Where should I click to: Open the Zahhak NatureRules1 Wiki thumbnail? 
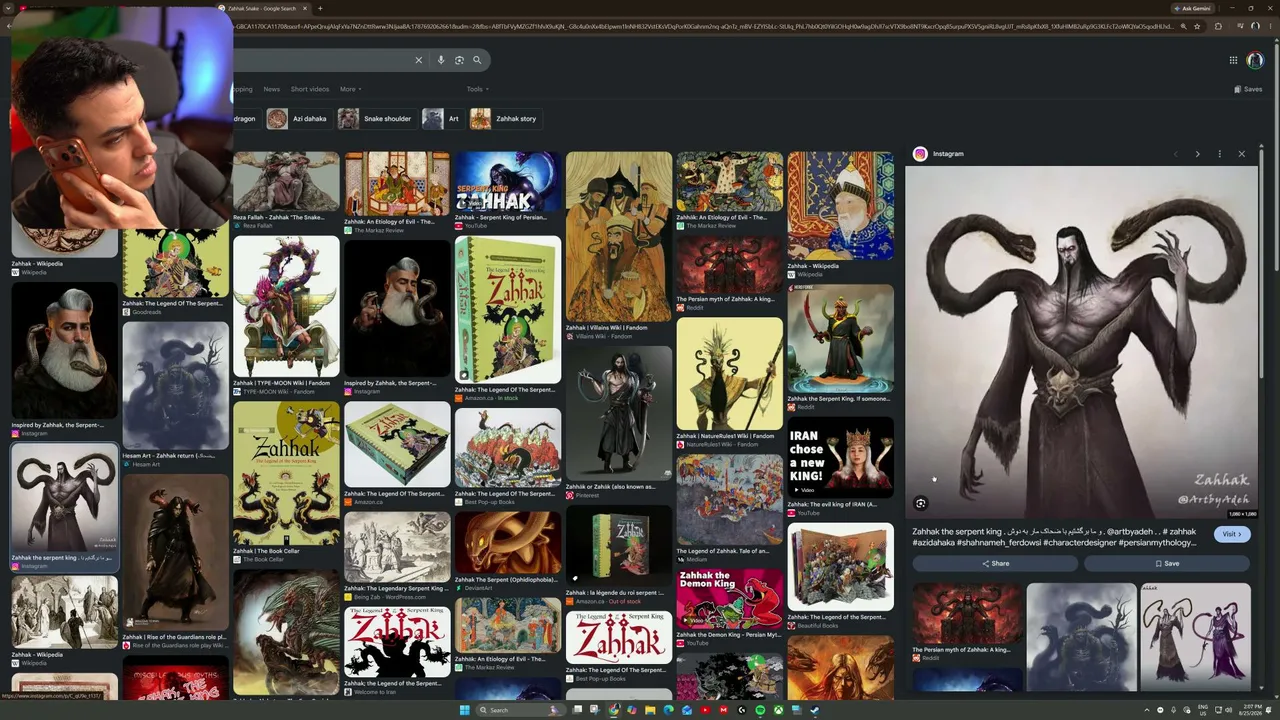tap(730, 374)
